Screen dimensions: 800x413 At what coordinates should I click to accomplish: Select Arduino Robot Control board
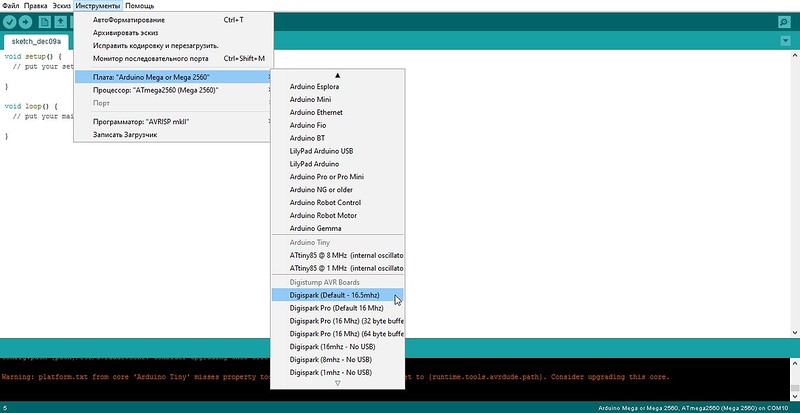tap(337, 202)
